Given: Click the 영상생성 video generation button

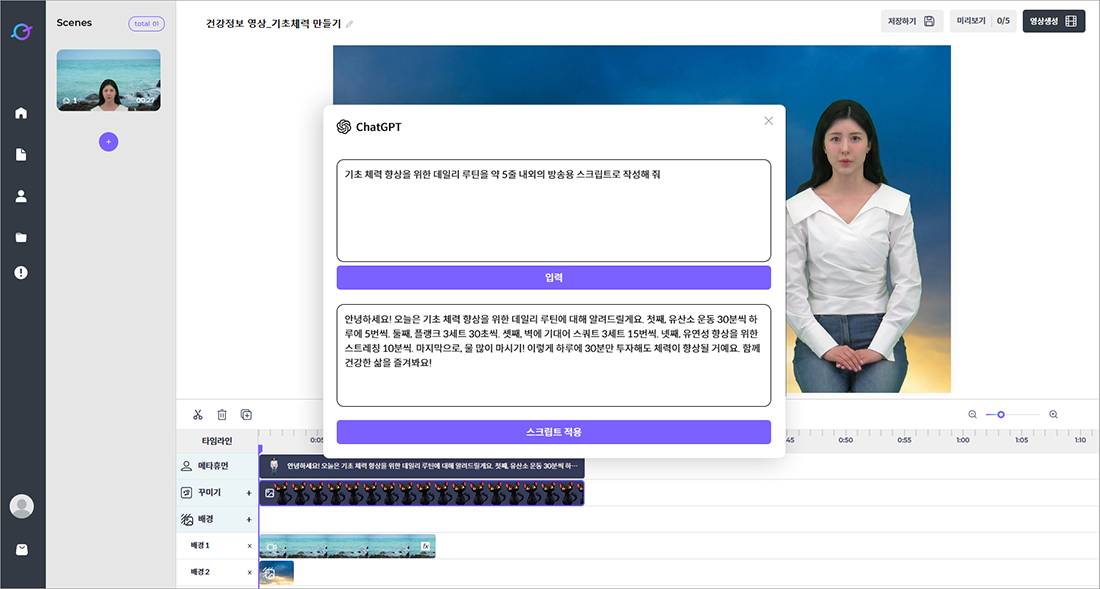Looking at the screenshot, I should point(1053,20).
